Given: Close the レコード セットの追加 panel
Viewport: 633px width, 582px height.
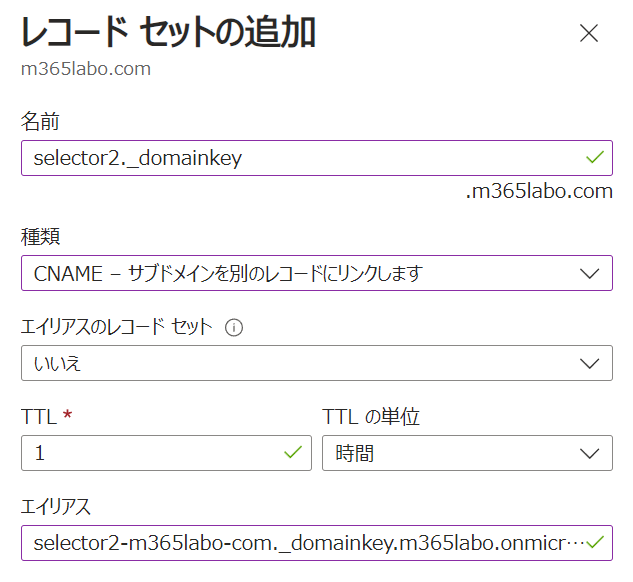Looking at the screenshot, I should coord(589,33).
